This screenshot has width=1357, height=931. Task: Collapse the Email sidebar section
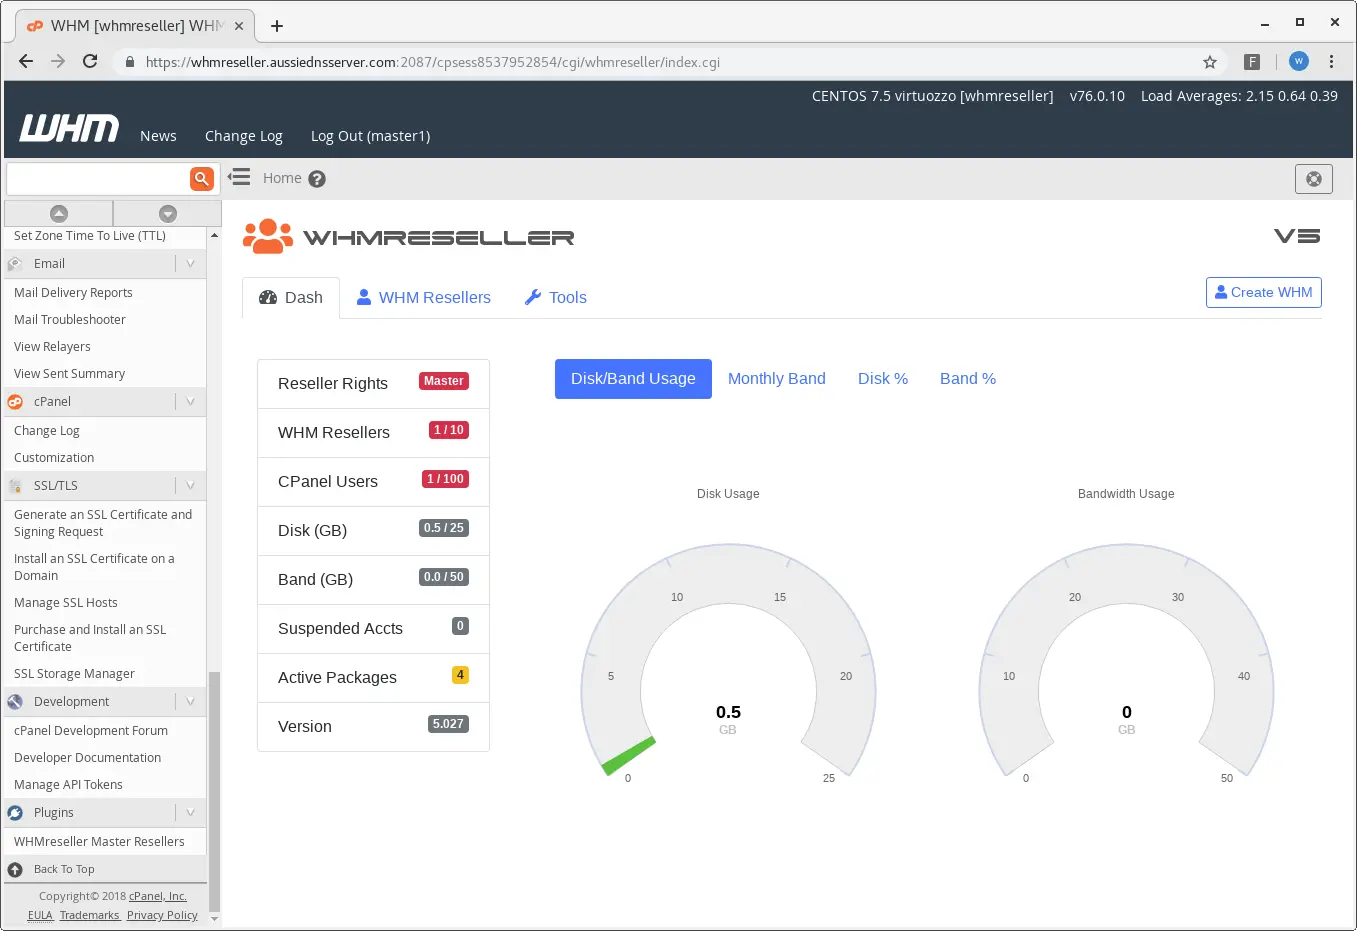[x=190, y=264]
